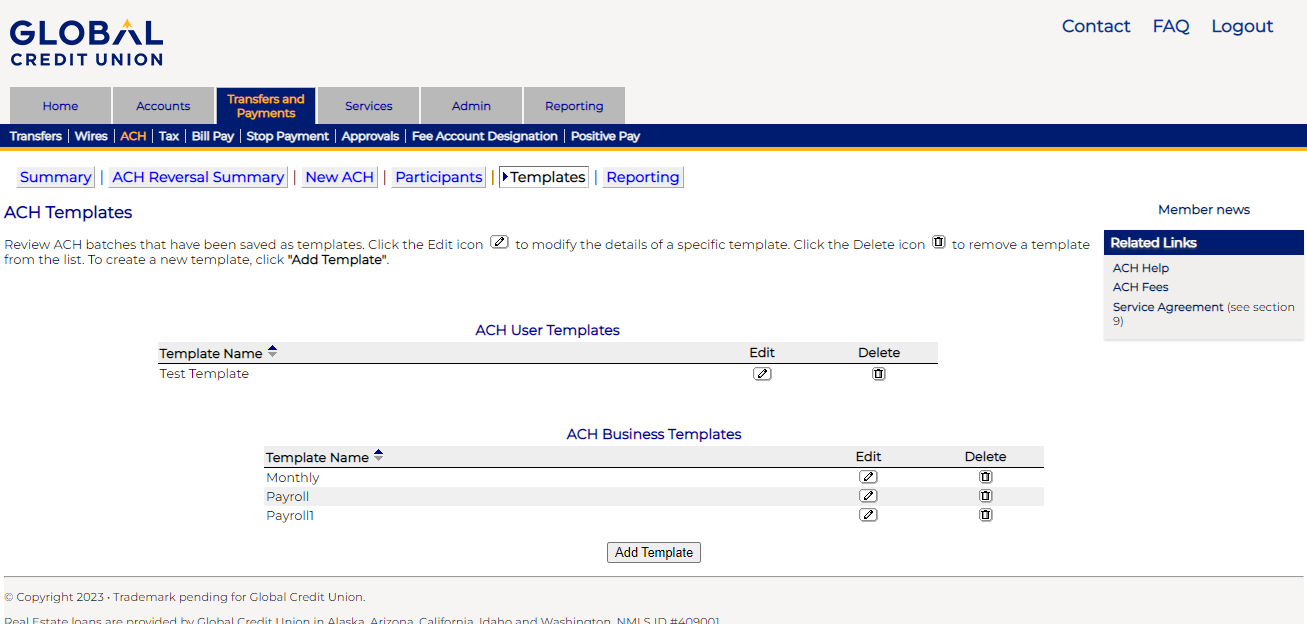The image size is (1307, 624).
Task: Click the ACH User Templates heading
Action: tap(547, 330)
